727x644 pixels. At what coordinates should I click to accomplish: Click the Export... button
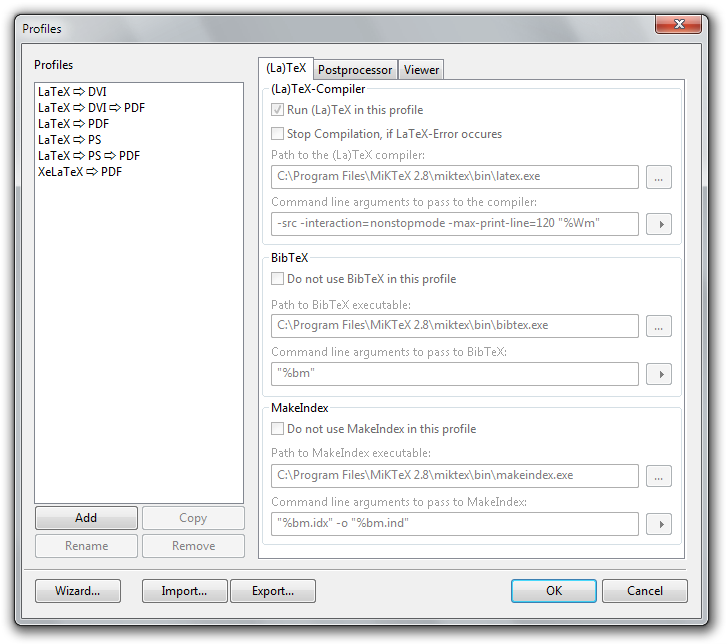click(x=273, y=591)
